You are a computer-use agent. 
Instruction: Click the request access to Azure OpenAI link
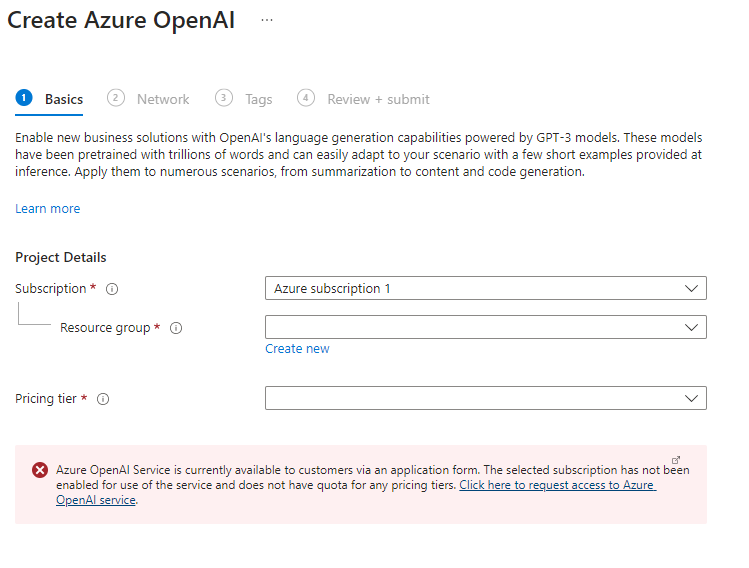[x=556, y=485]
